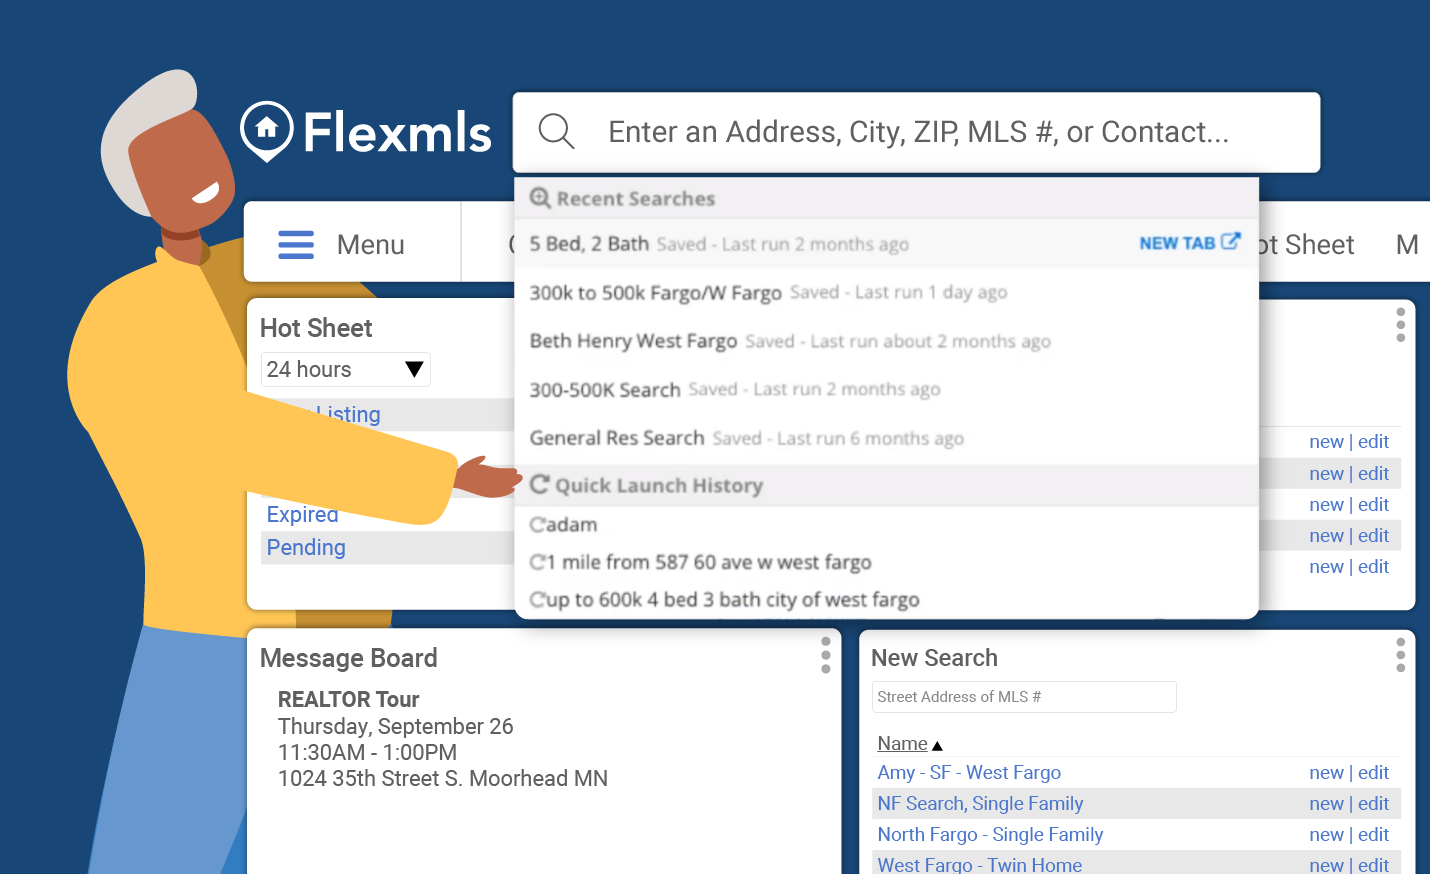Open 'West Fargo - Twin Home' search
Image resolution: width=1430 pixels, height=874 pixels.
tap(979, 864)
